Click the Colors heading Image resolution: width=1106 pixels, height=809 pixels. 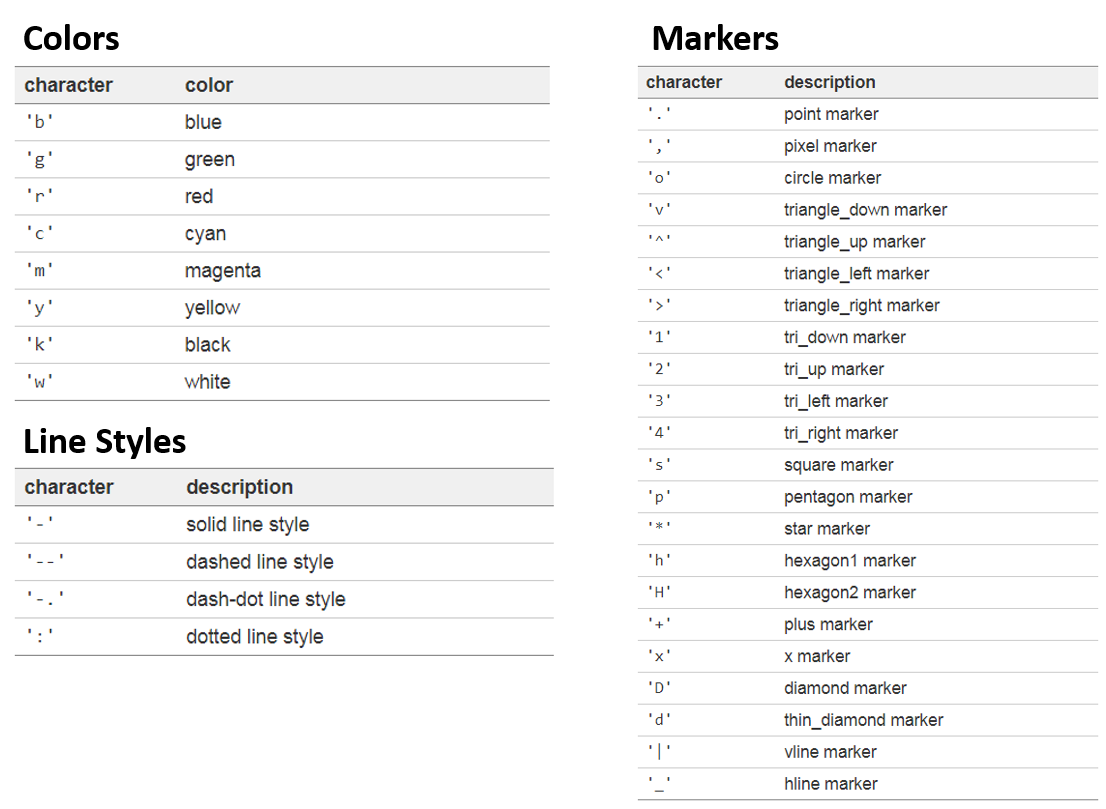[71, 38]
